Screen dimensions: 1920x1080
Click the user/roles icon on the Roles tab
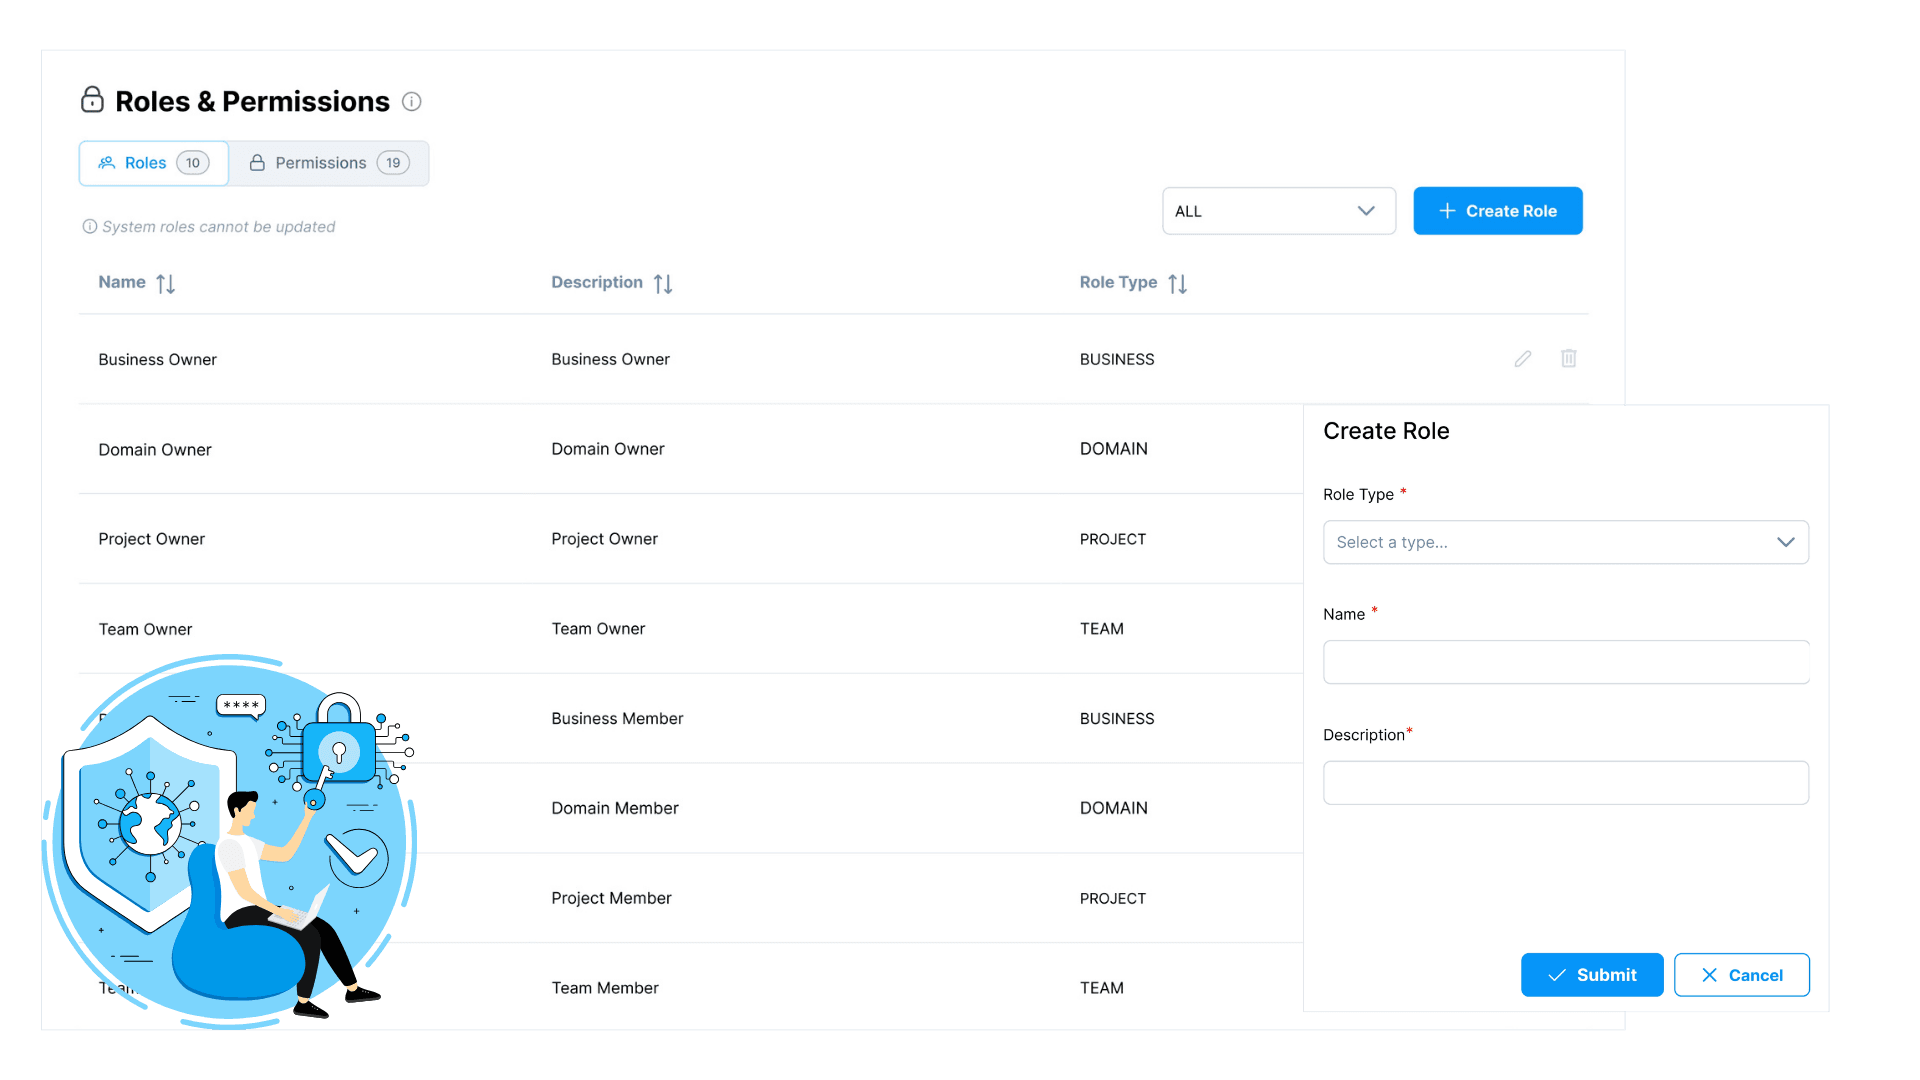(107, 162)
